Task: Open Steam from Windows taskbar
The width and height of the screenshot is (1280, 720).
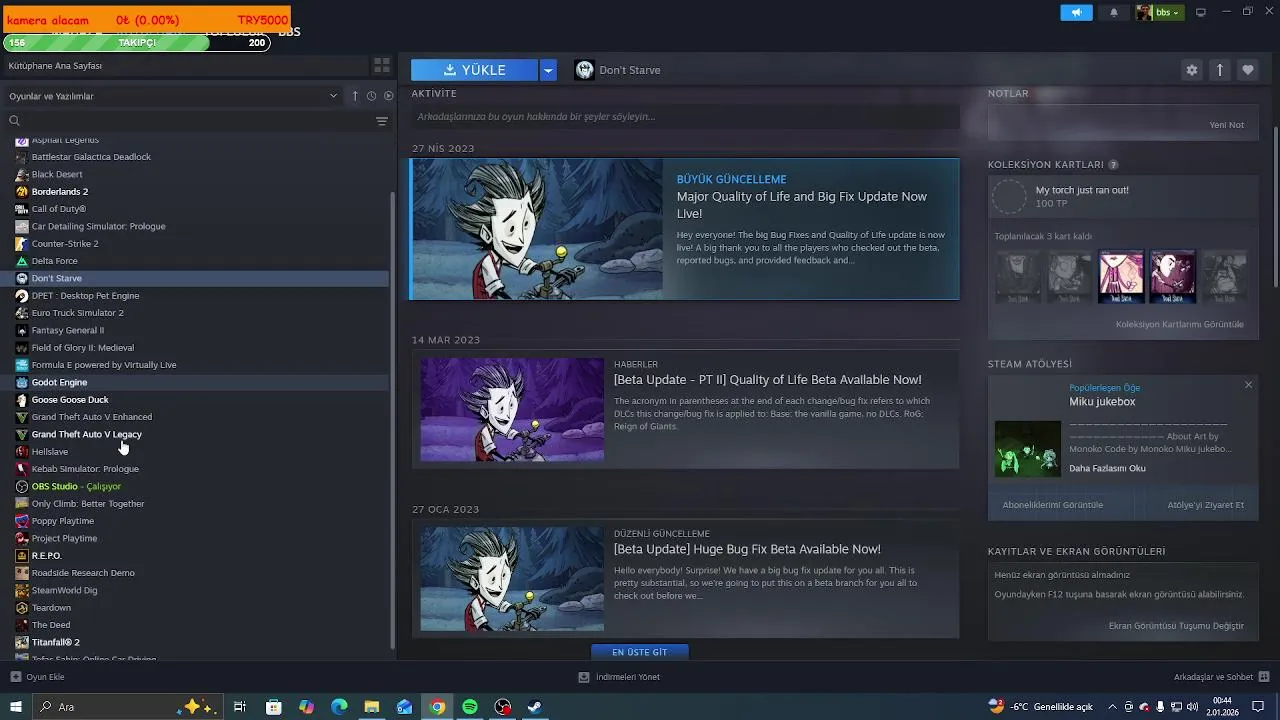Action: tap(535, 707)
